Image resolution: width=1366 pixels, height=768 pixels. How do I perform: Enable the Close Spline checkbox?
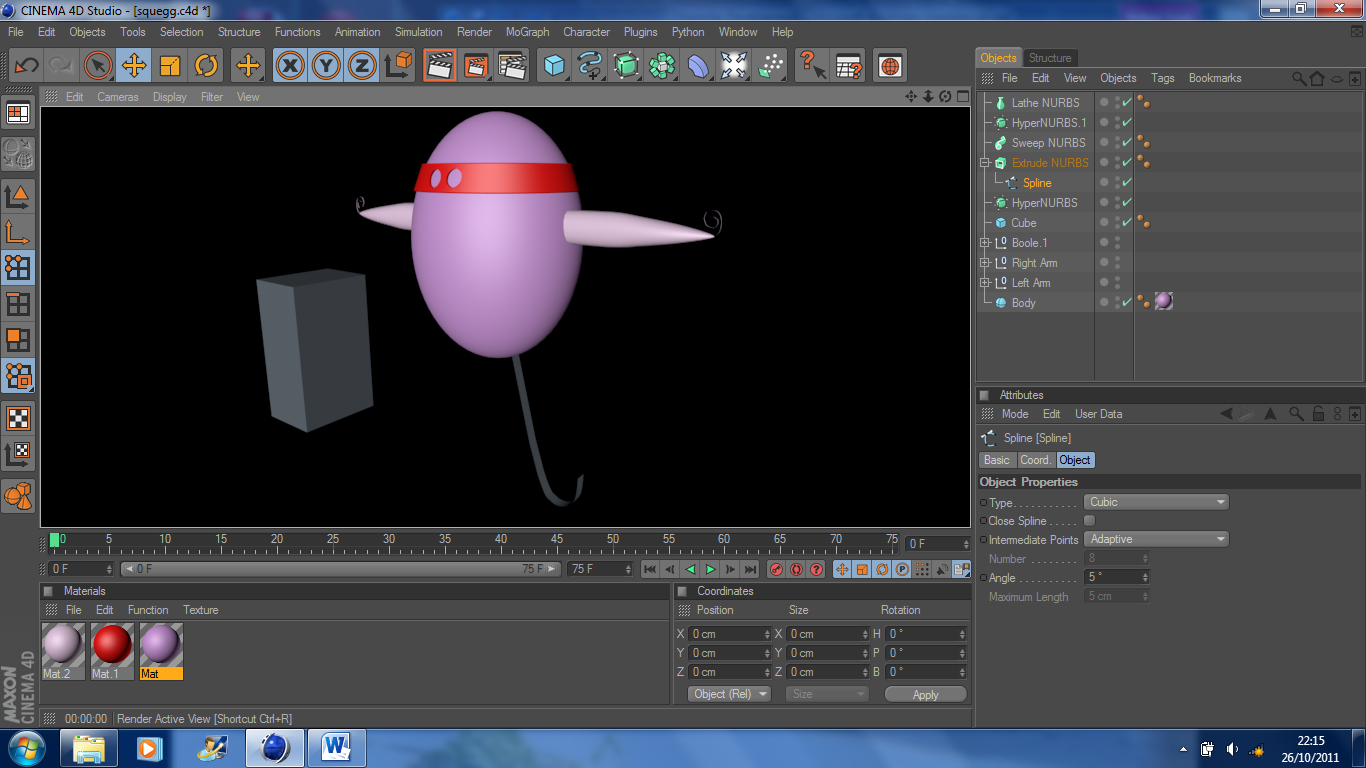tap(1090, 521)
